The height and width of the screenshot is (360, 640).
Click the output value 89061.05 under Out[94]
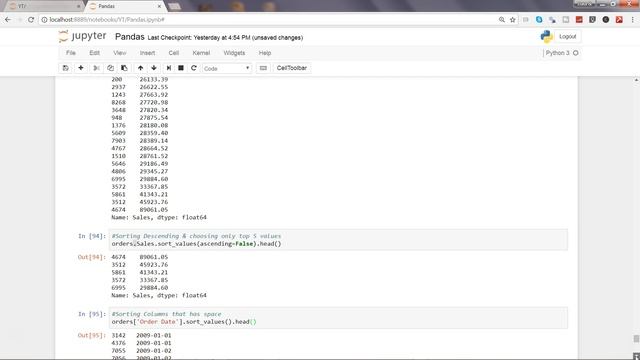click(x=154, y=257)
